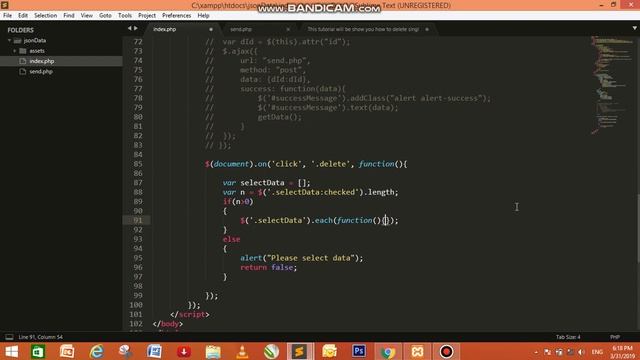
Task: Open the yellow folder app icon
Action: click(x=329, y=351)
